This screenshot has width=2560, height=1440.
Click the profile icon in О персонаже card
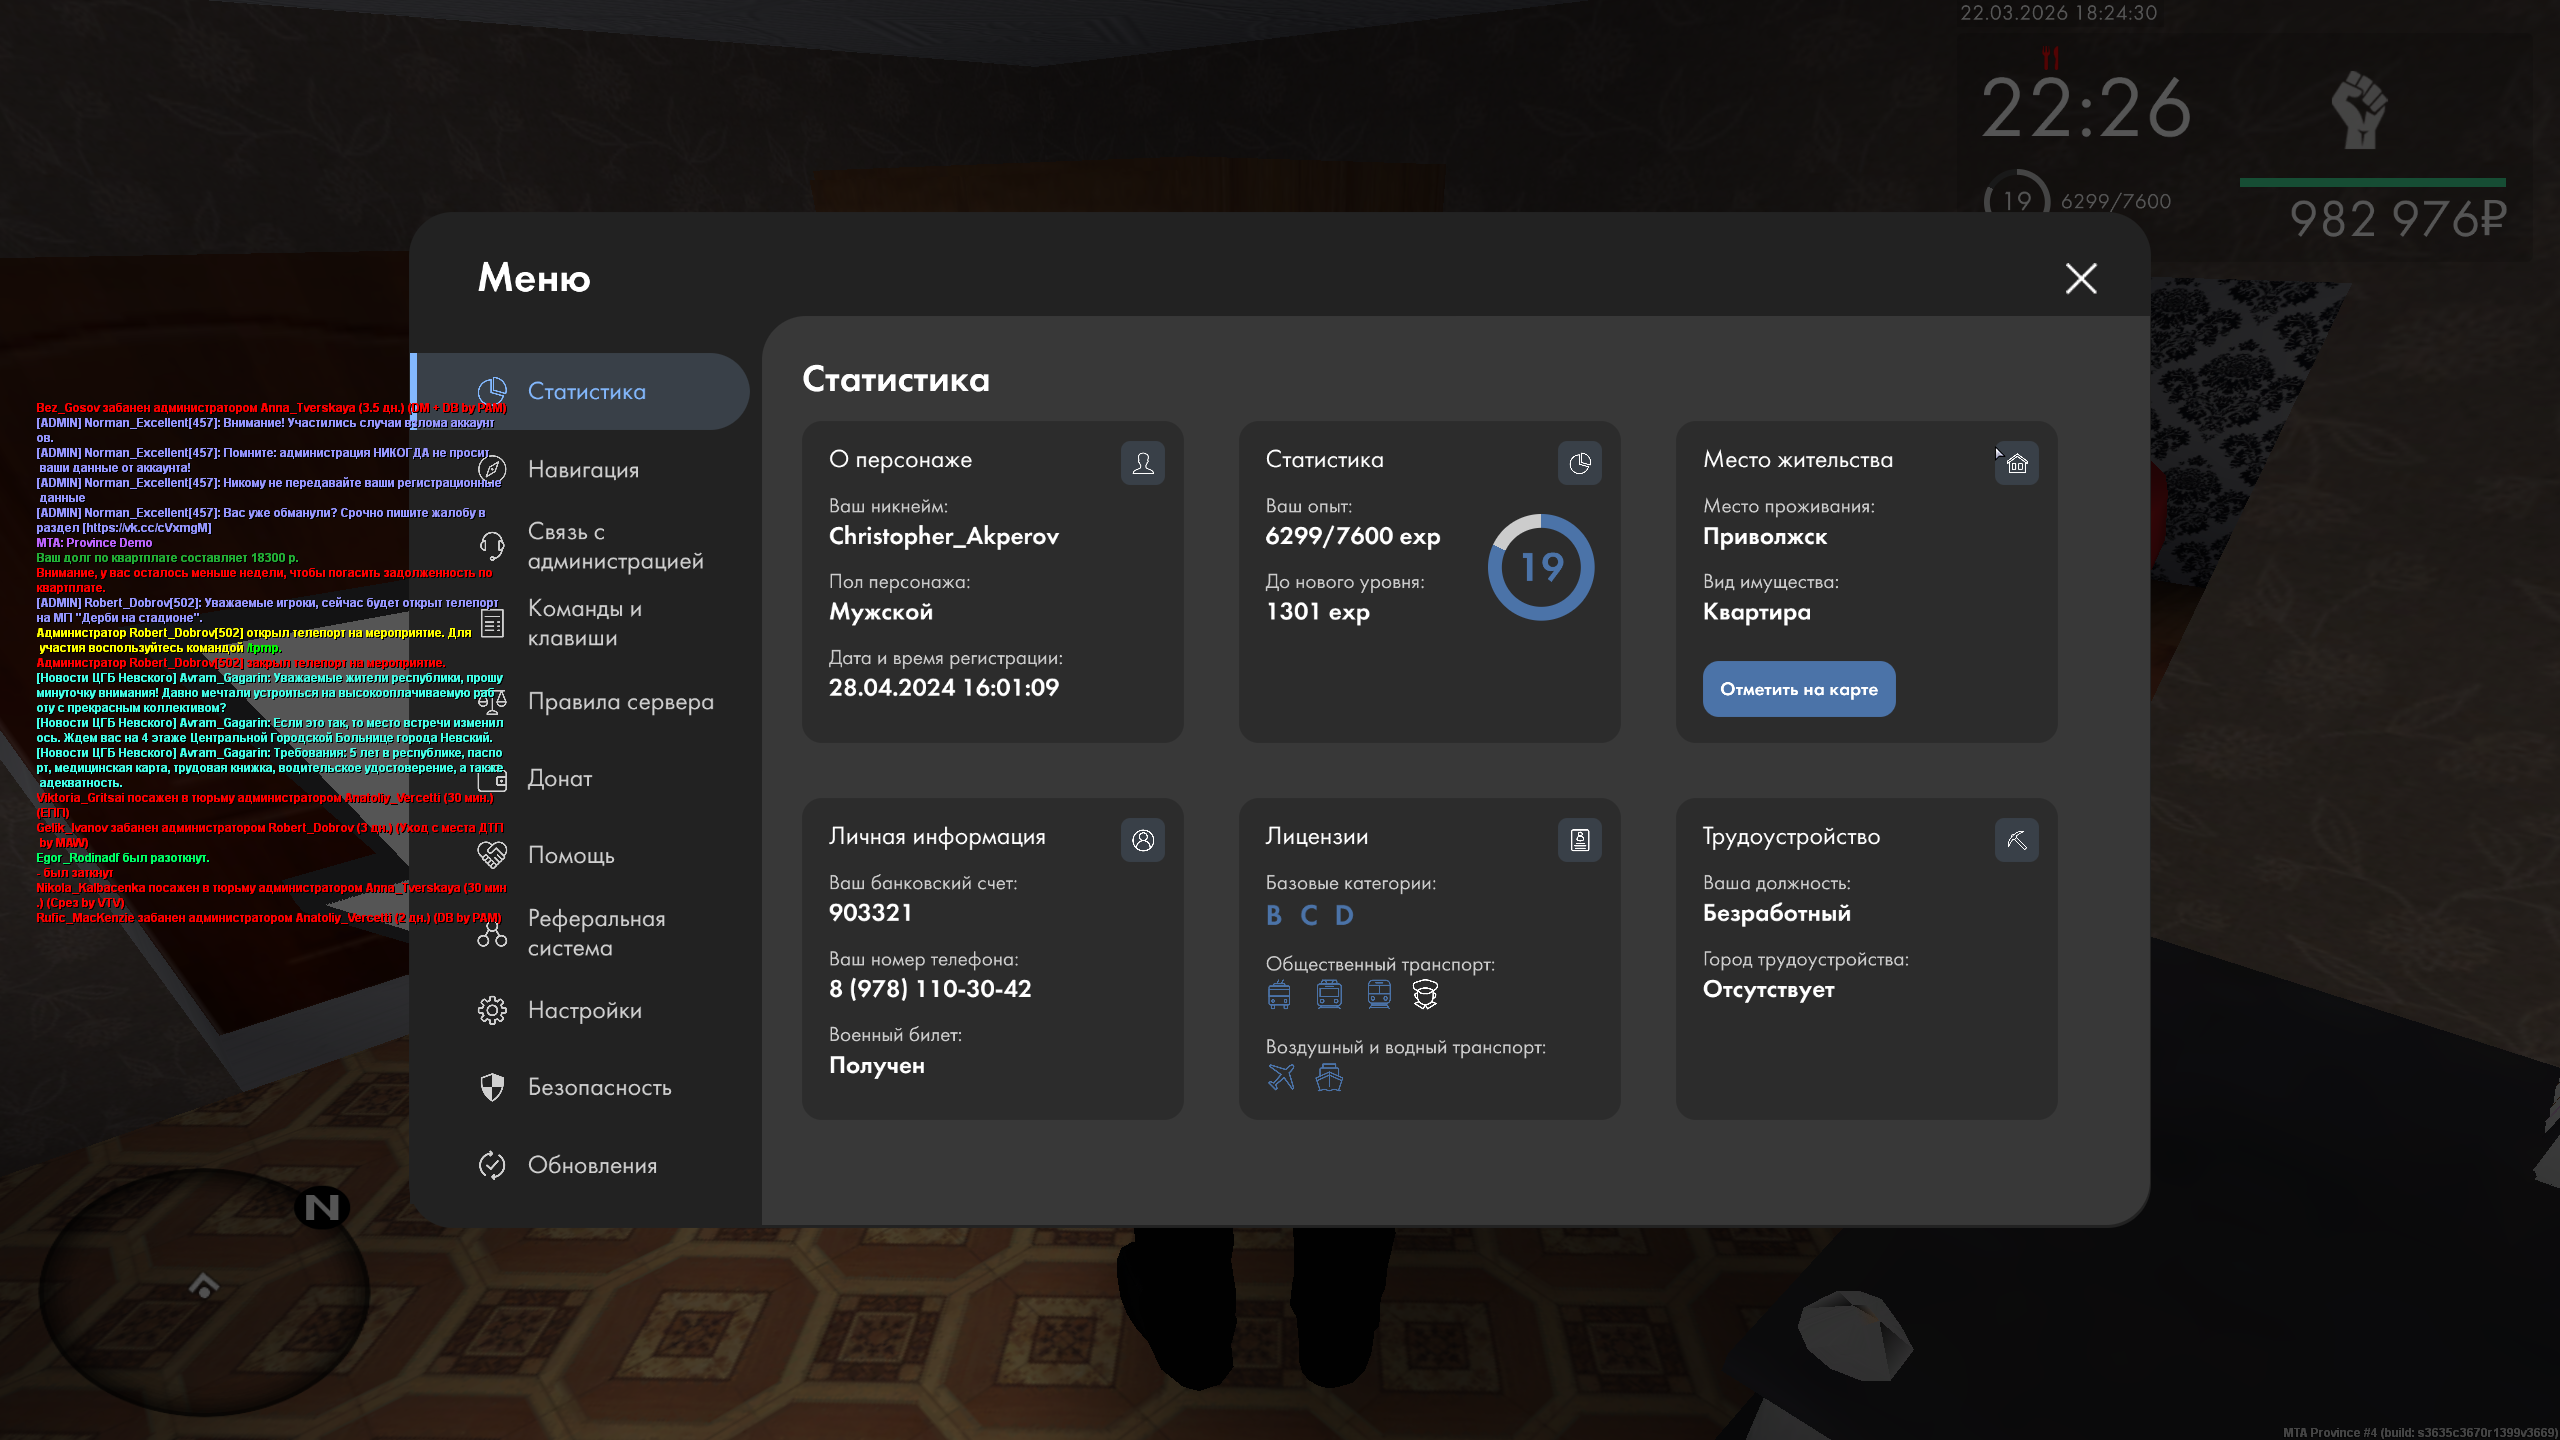(x=1142, y=463)
